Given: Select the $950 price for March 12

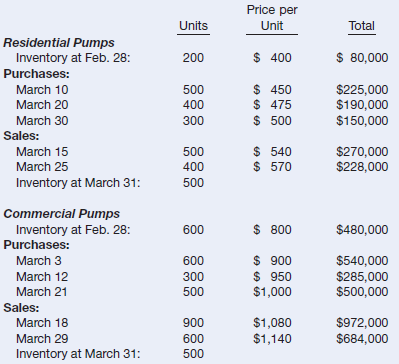Looking at the screenshot, I should (x=272, y=277).
